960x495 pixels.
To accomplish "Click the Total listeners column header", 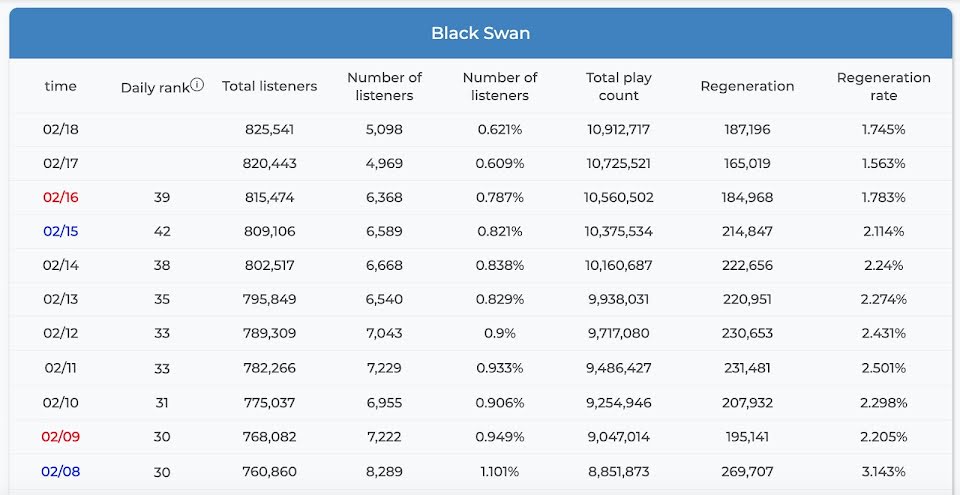I will [269, 86].
